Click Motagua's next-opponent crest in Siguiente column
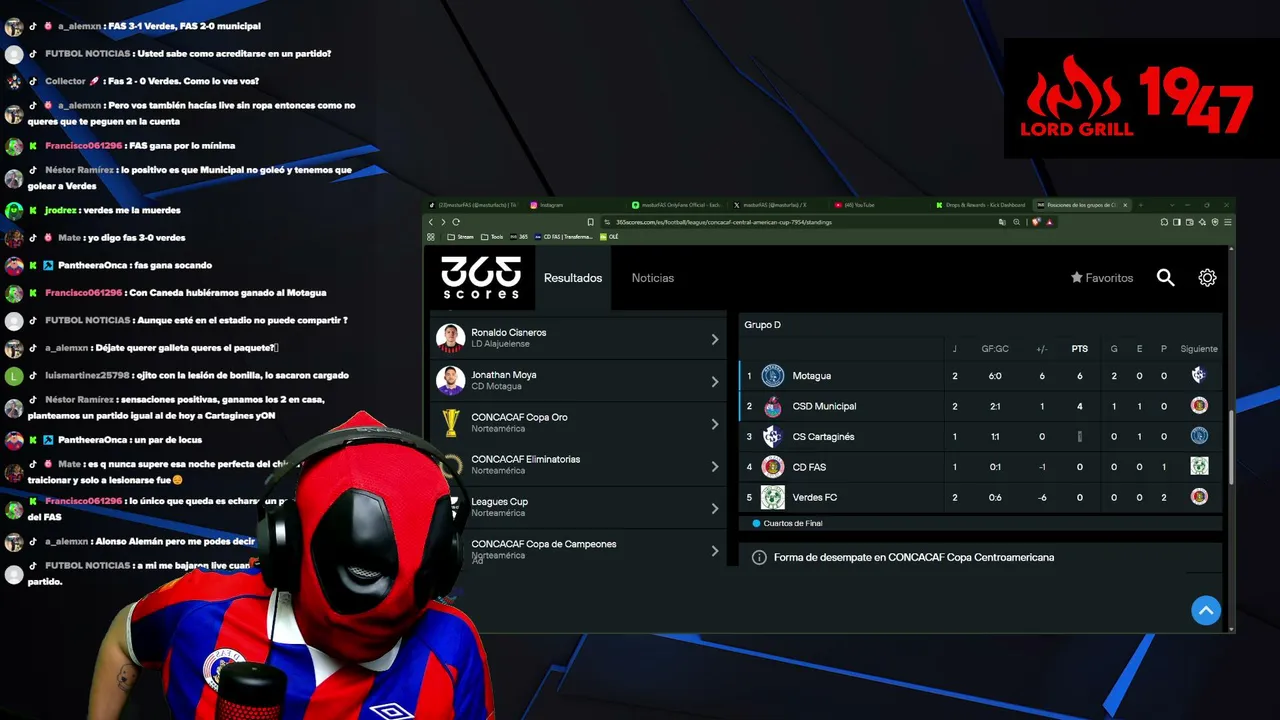The height and width of the screenshot is (720, 1280). point(1199,375)
